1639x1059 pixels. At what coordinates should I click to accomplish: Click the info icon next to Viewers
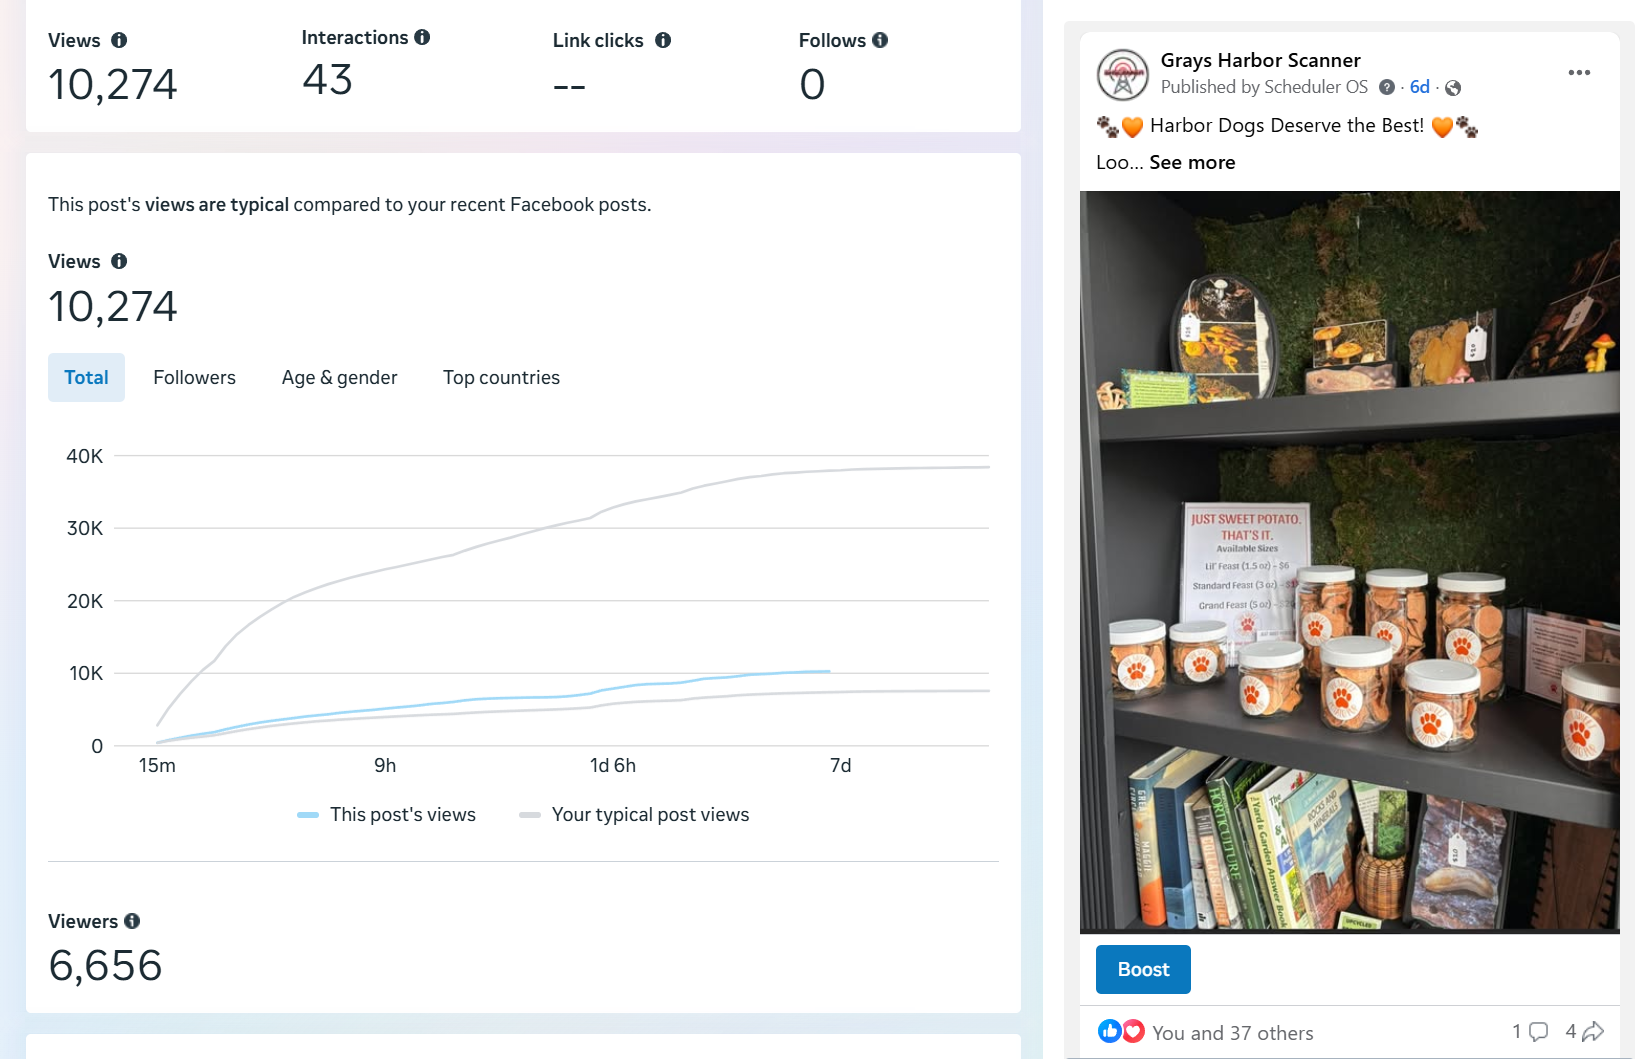point(132,921)
